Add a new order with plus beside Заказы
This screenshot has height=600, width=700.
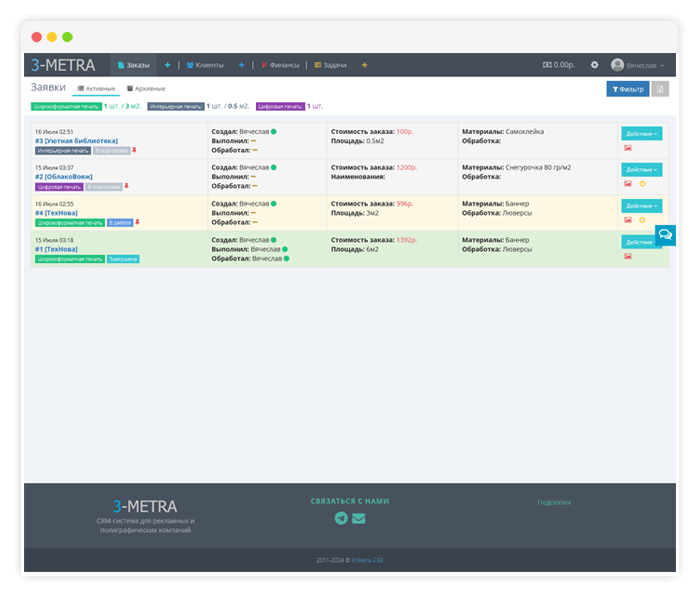tap(167, 65)
